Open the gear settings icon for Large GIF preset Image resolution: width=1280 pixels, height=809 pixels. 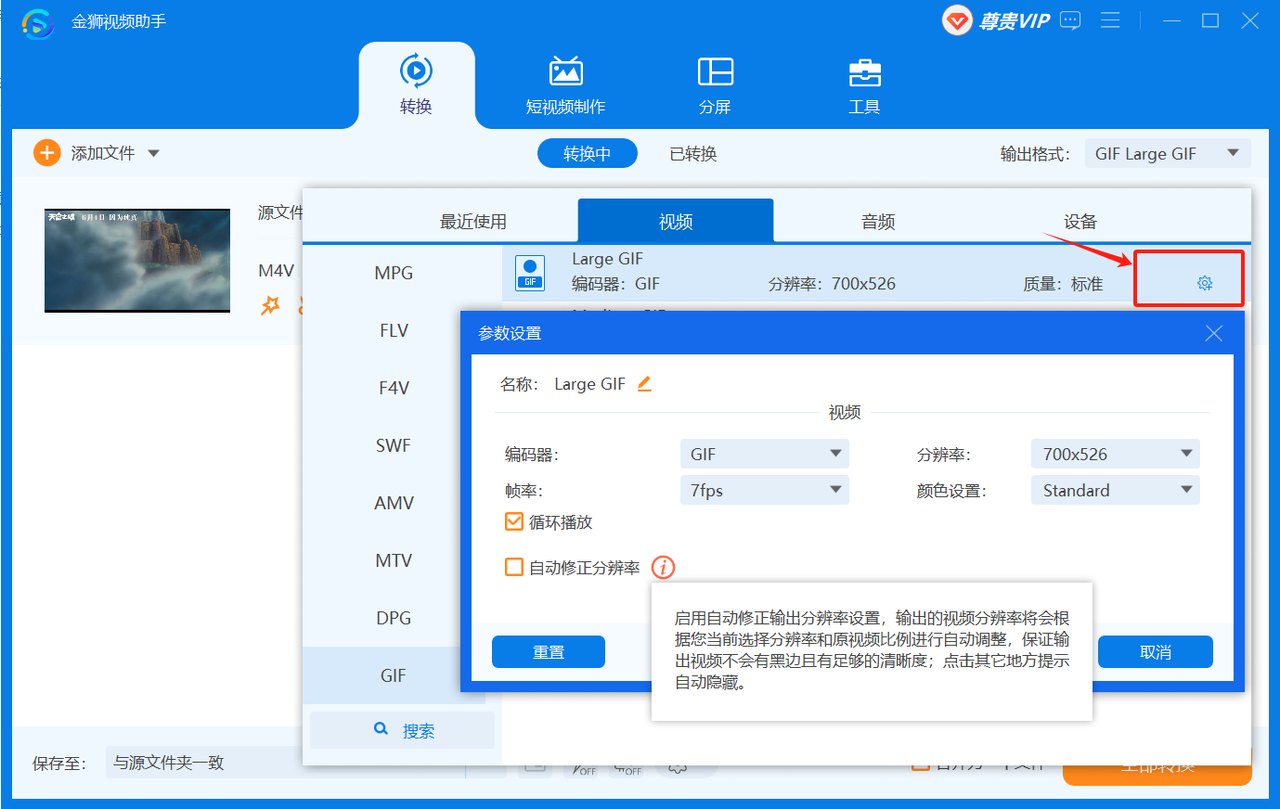[x=1188, y=277]
